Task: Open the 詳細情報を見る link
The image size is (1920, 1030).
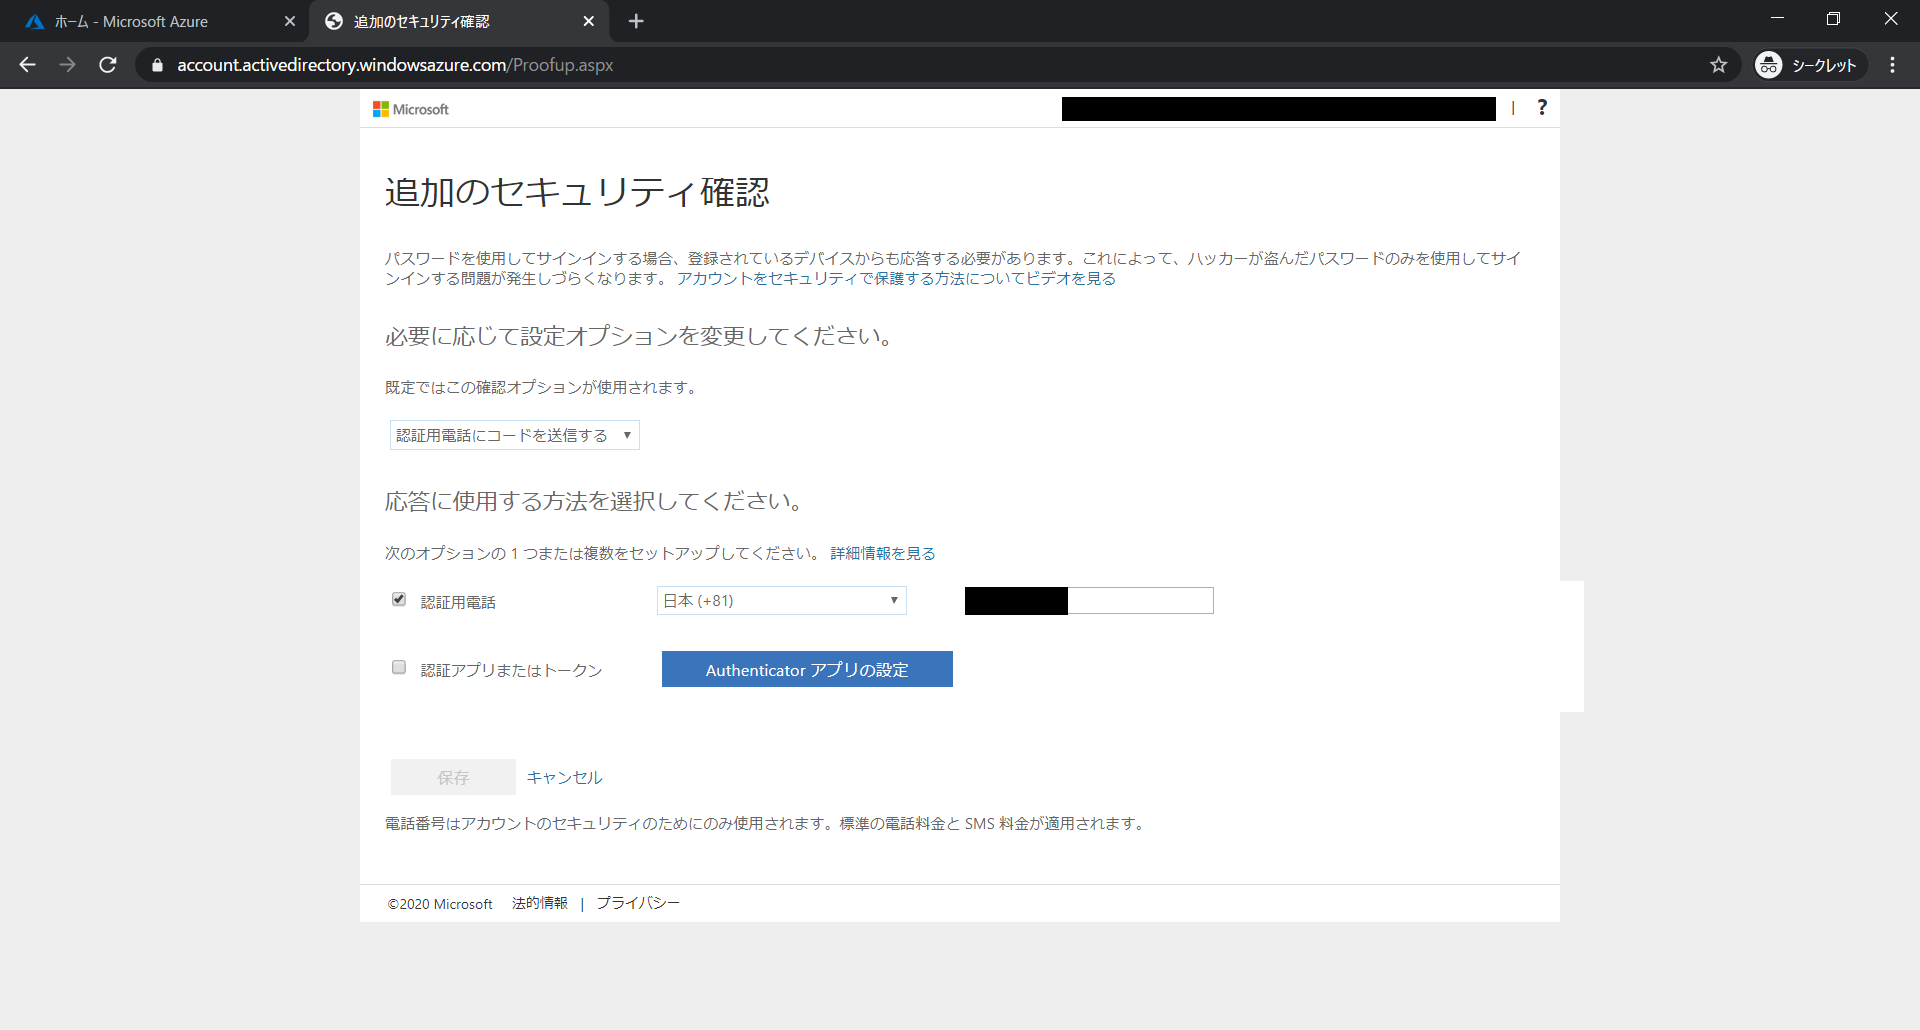Action: click(882, 553)
